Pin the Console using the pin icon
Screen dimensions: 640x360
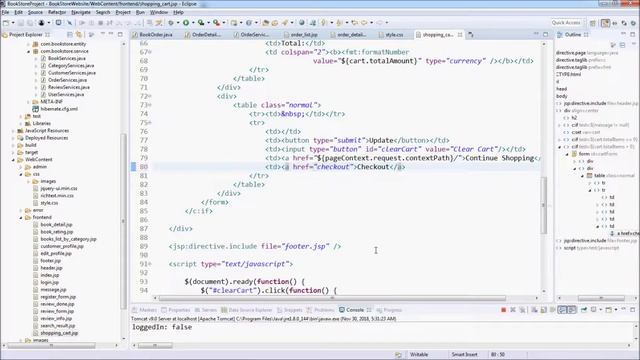[x=584, y=310]
